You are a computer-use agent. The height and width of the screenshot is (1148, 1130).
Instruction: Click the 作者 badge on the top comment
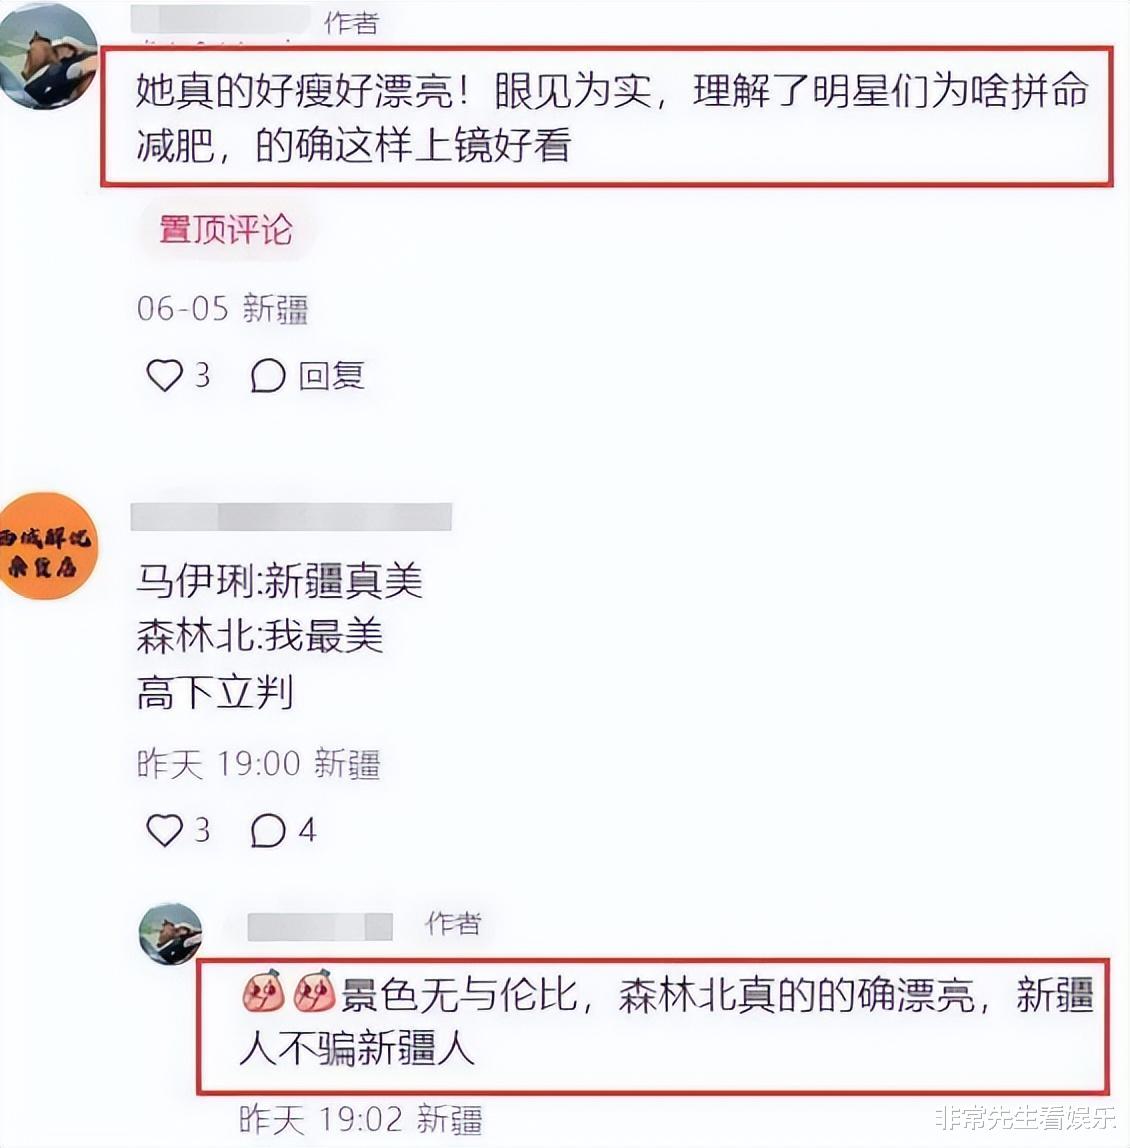coord(352,23)
